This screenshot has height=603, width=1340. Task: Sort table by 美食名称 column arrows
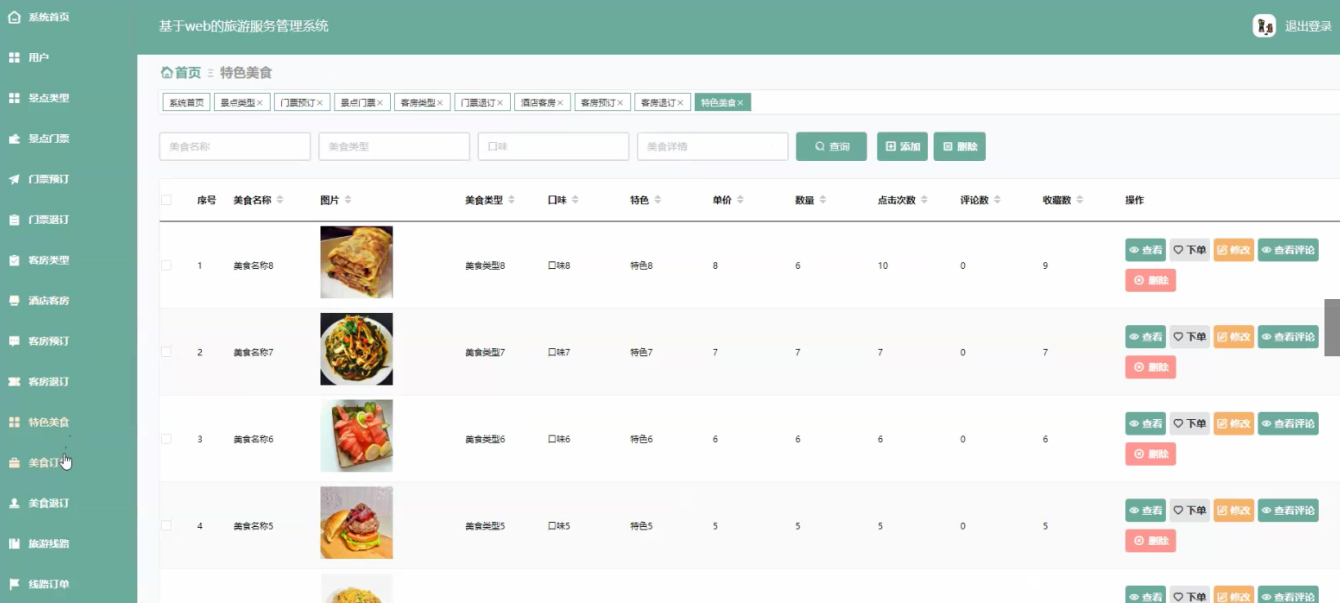[x=280, y=200]
